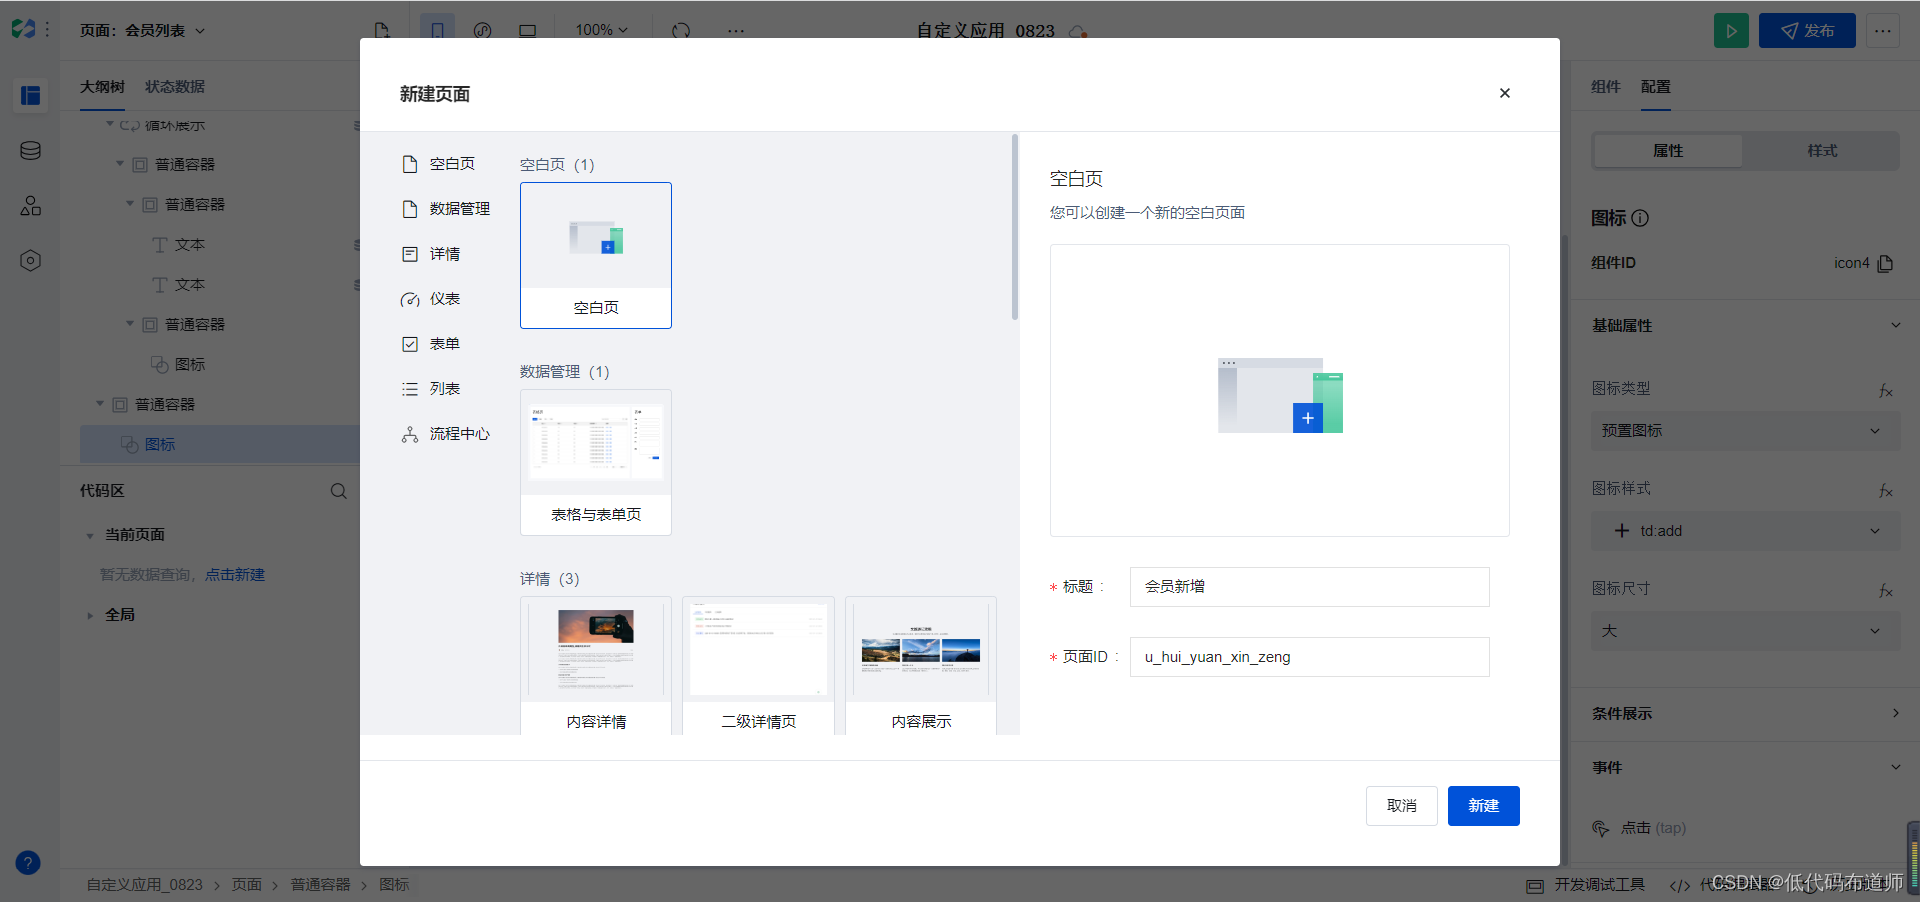Click the run preview play icon
This screenshot has width=1920, height=902.
point(1732,31)
